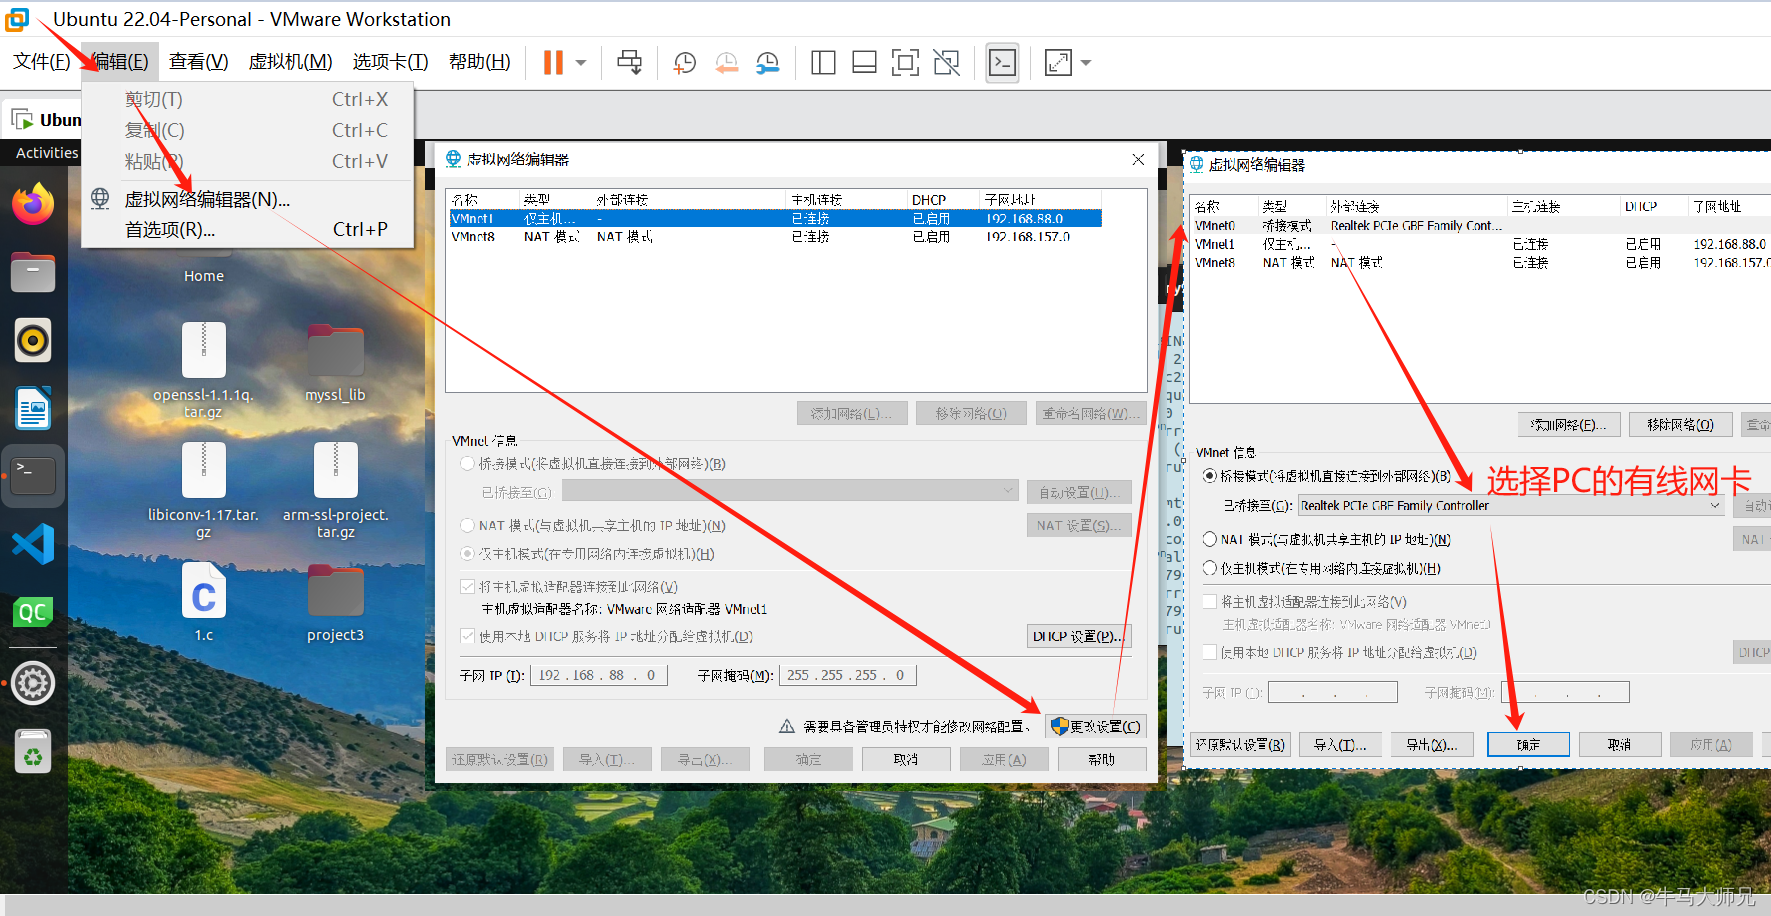The height and width of the screenshot is (916, 1771).
Task: Open the 虚拟机(M) menu
Action: (x=290, y=61)
